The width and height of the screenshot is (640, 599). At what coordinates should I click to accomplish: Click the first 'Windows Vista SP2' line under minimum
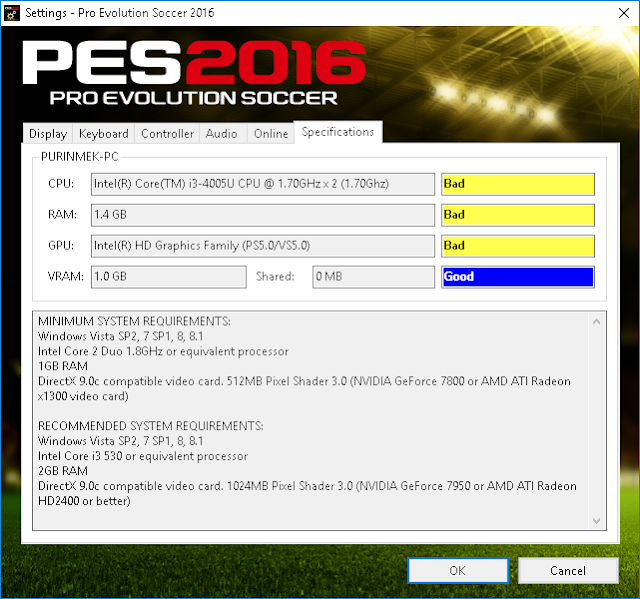pos(120,336)
